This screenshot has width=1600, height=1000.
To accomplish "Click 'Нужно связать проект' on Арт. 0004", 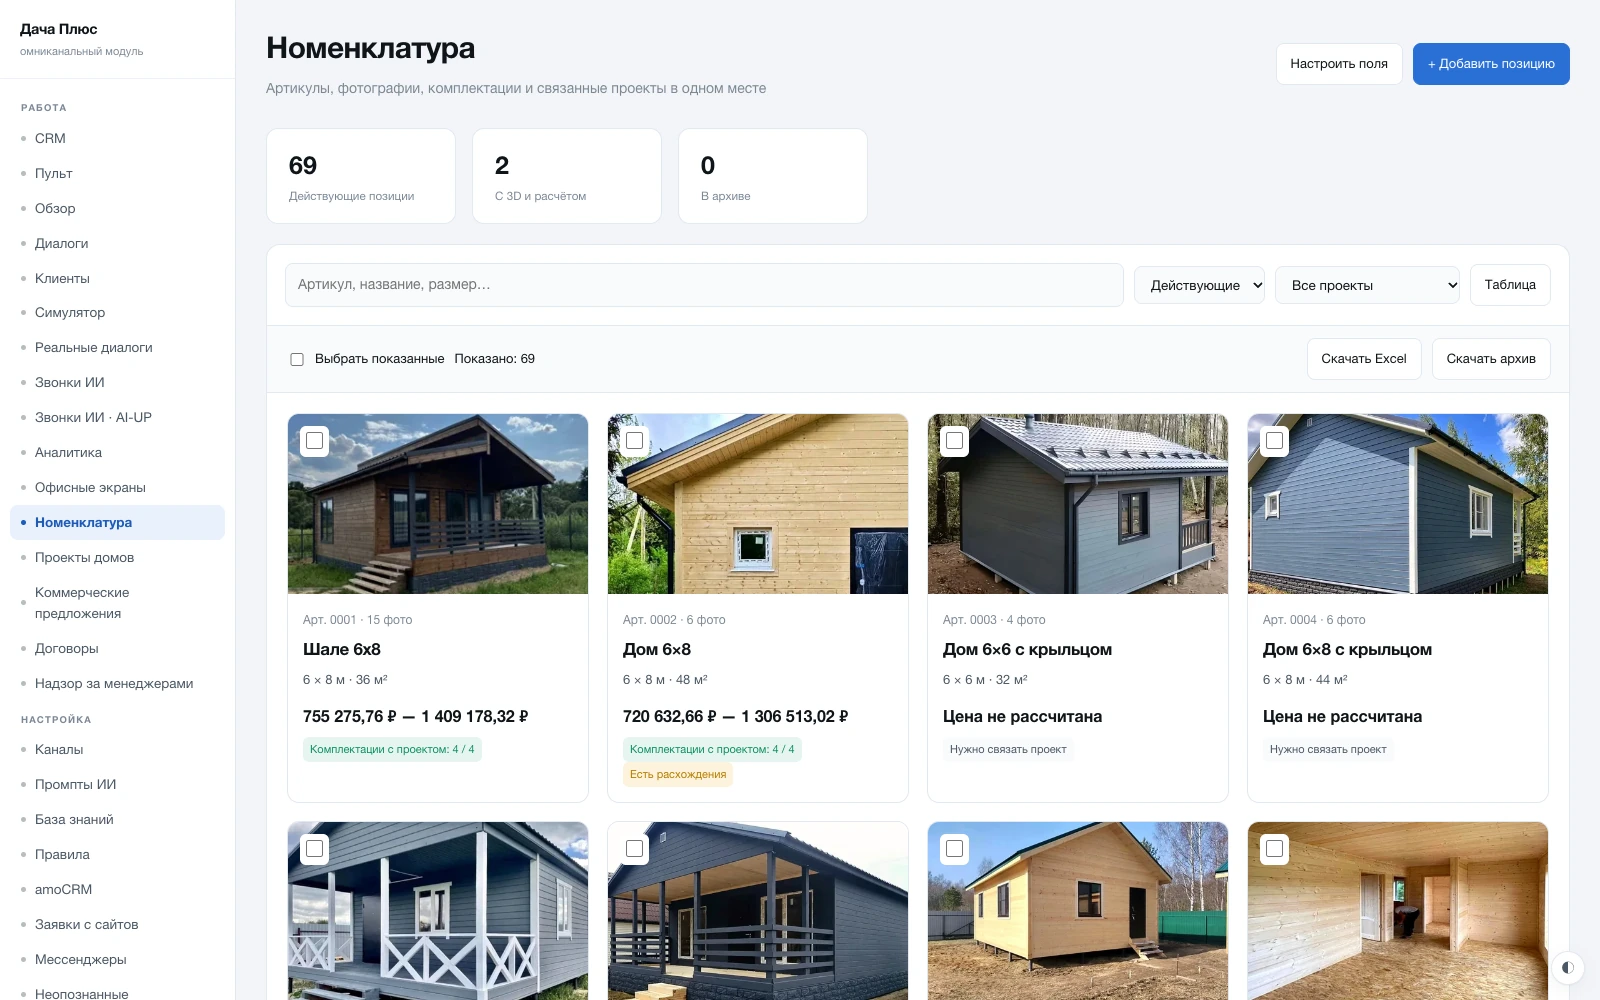I will [x=1328, y=750].
